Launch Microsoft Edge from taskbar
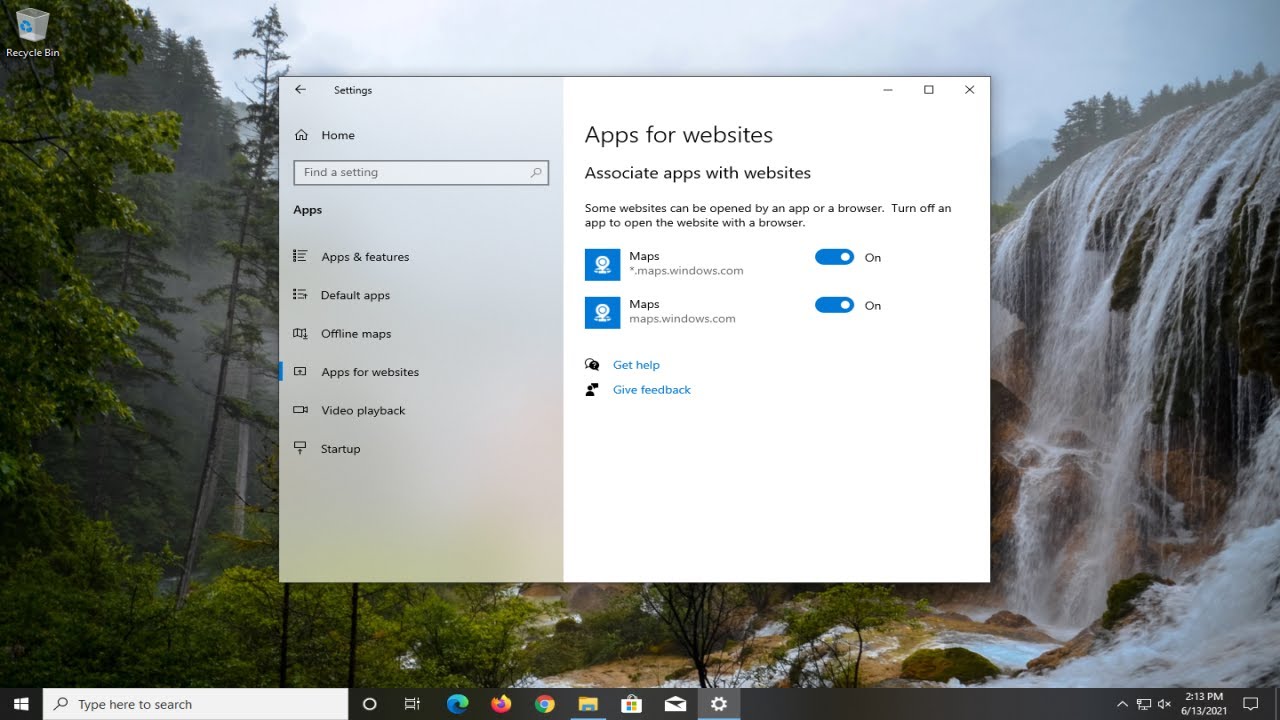This screenshot has height=720, width=1280. pos(457,704)
